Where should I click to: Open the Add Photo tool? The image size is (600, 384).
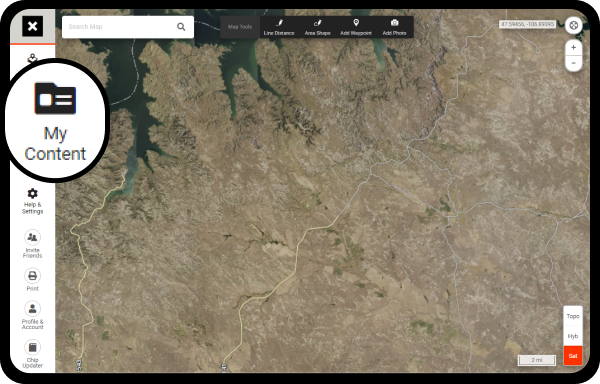(394, 27)
